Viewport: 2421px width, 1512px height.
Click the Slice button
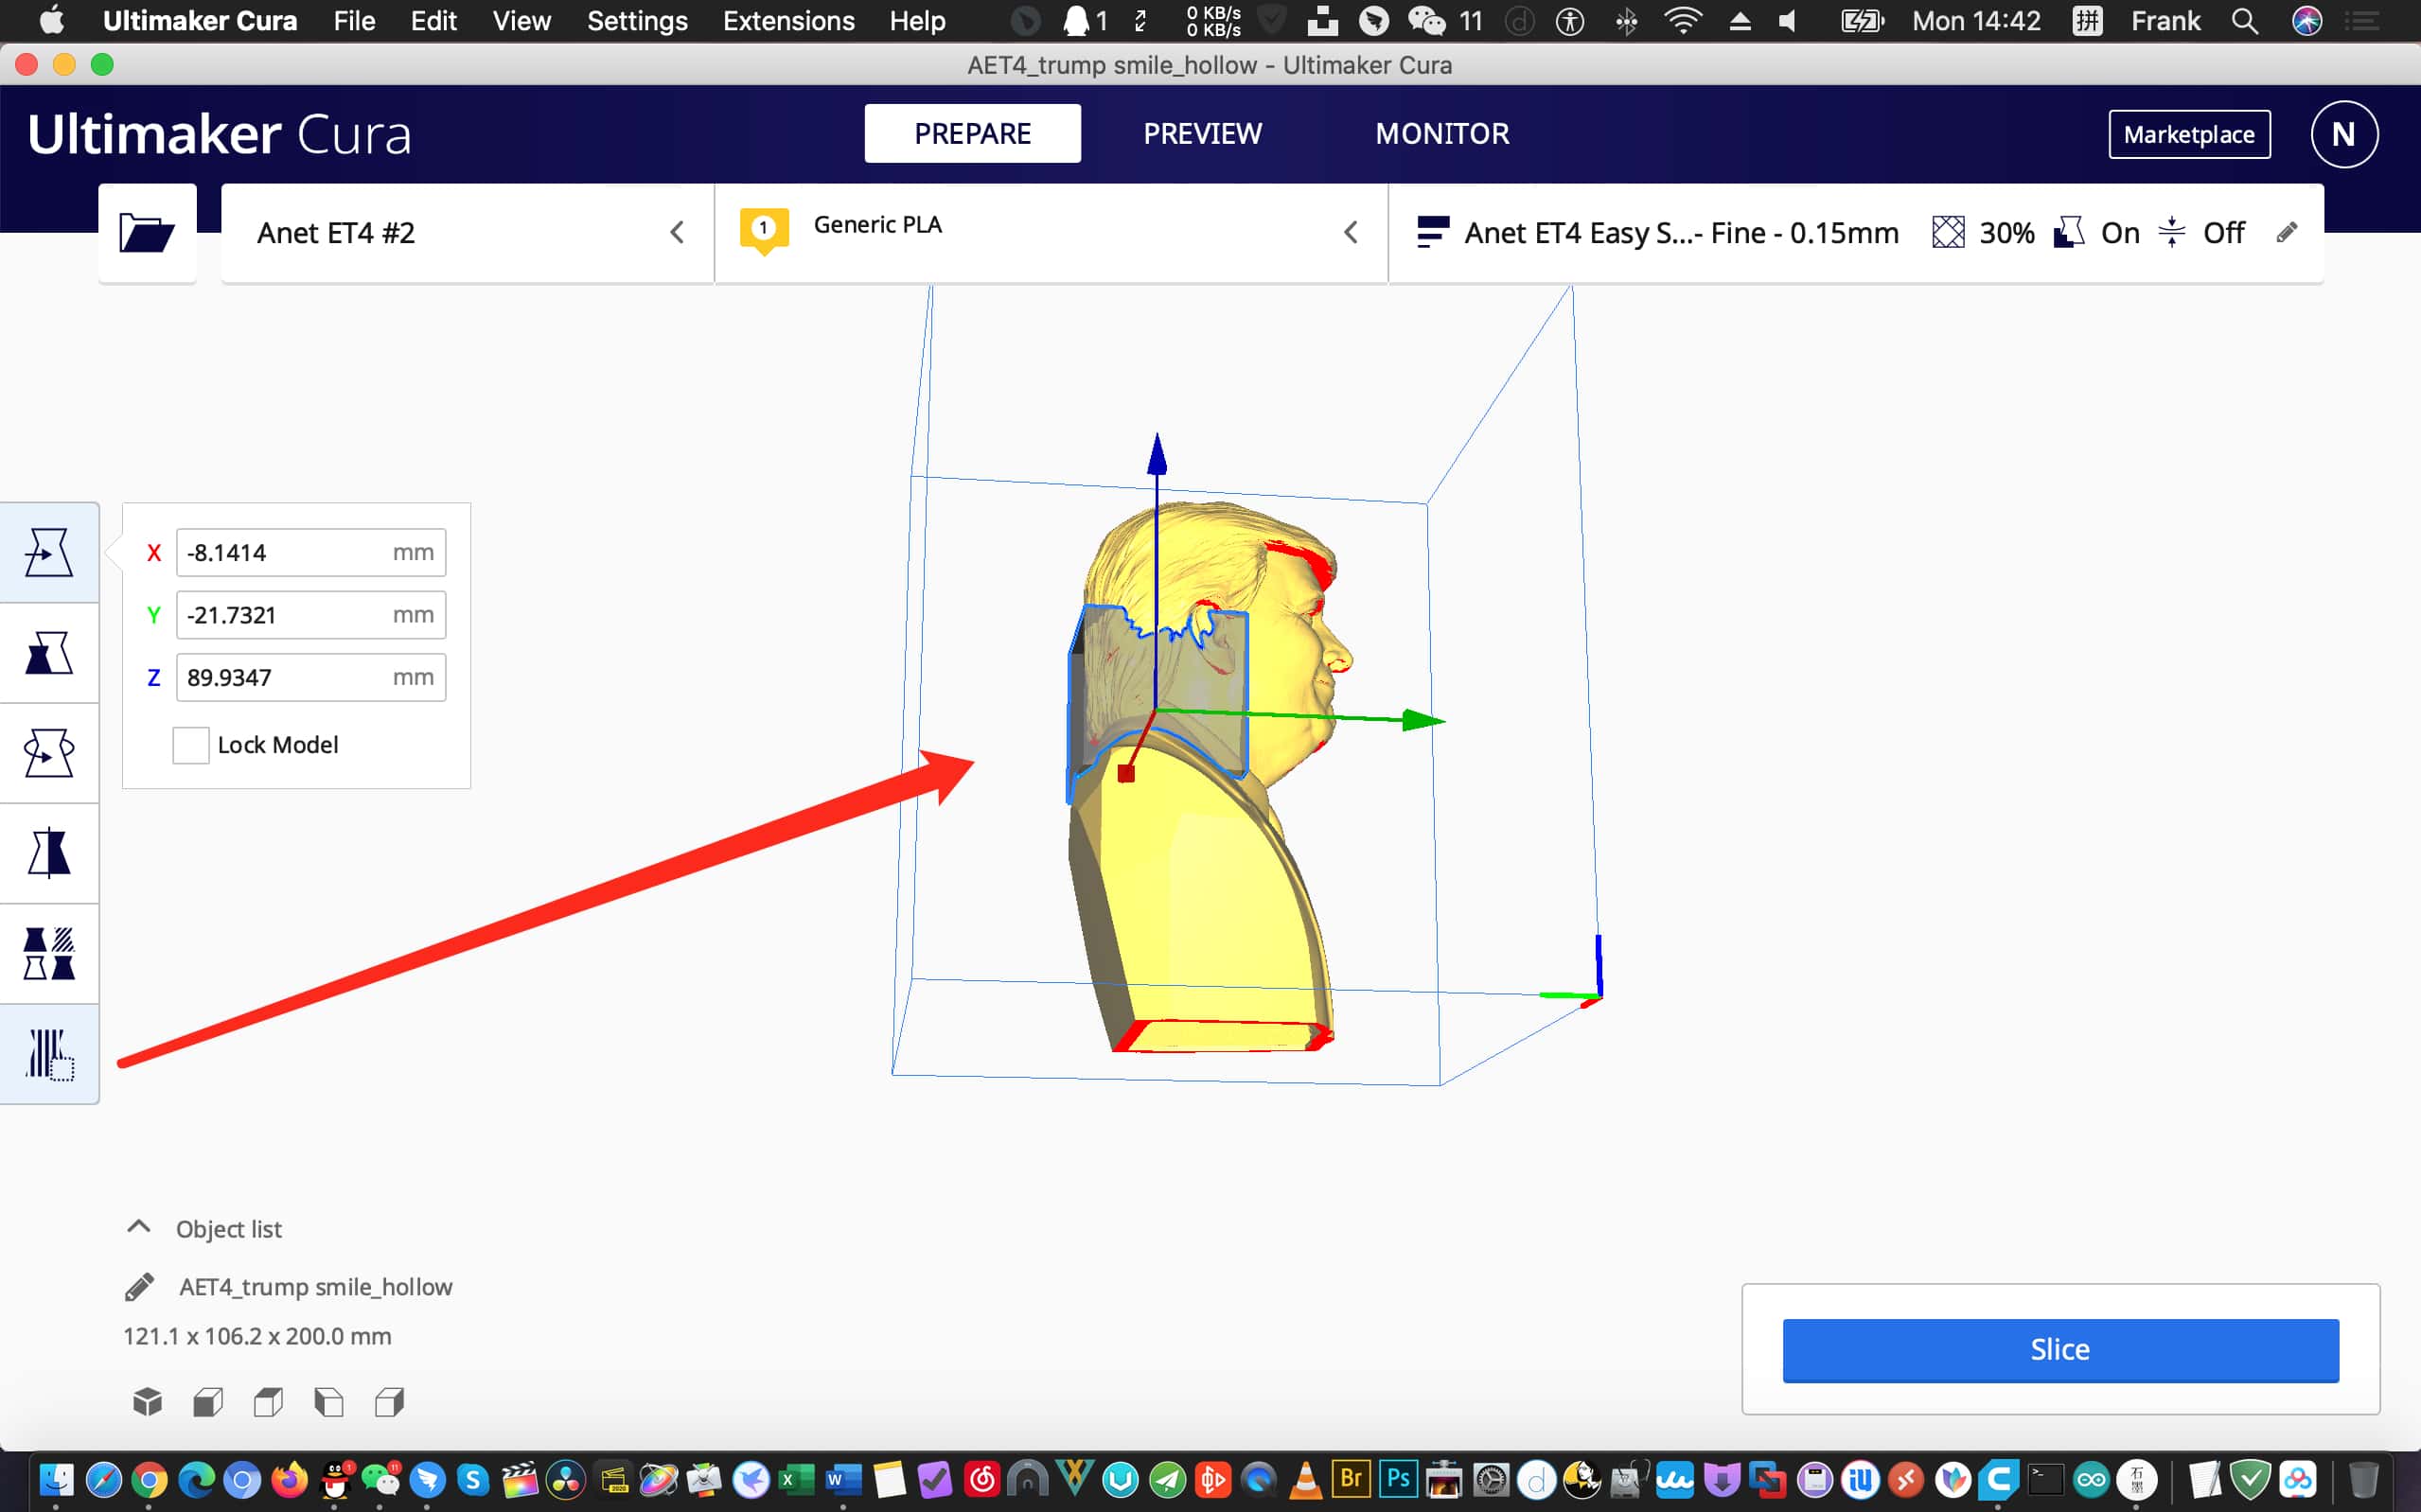[2060, 1350]
